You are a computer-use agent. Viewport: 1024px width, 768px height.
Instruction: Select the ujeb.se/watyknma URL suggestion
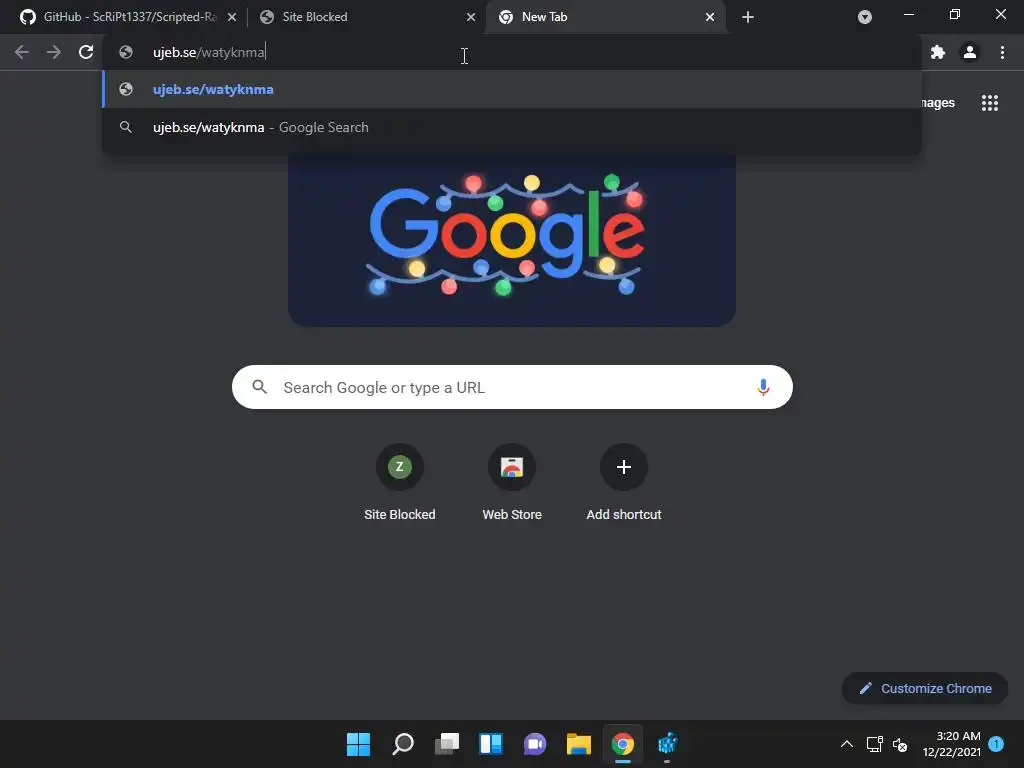coord(512,89)
